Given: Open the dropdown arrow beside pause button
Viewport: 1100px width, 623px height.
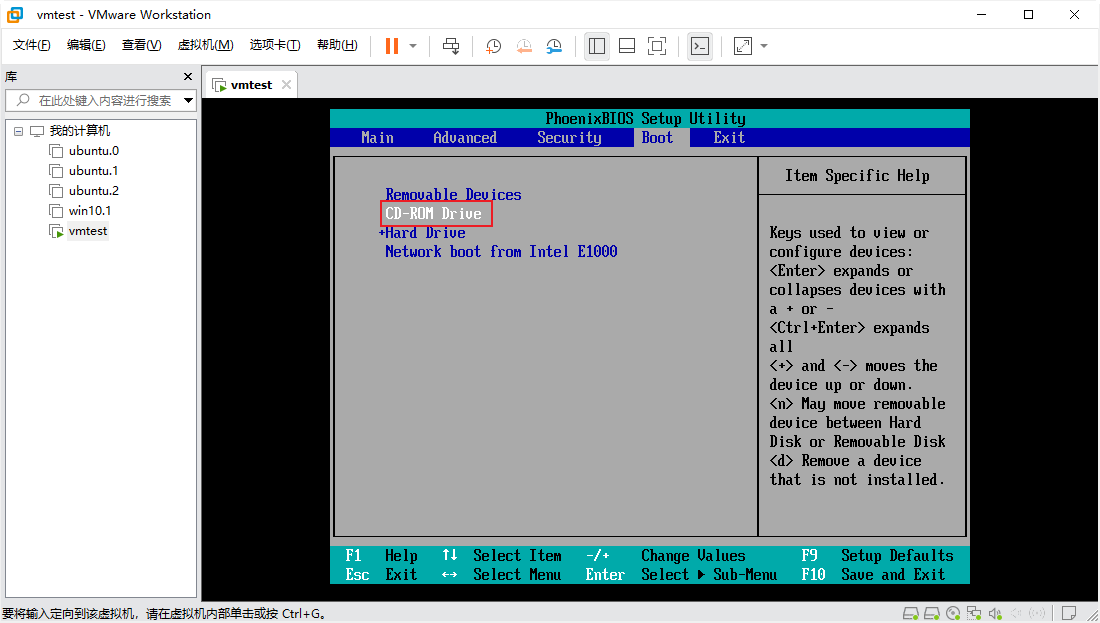Looking at the screenshot, I should (x=413, y=46).
